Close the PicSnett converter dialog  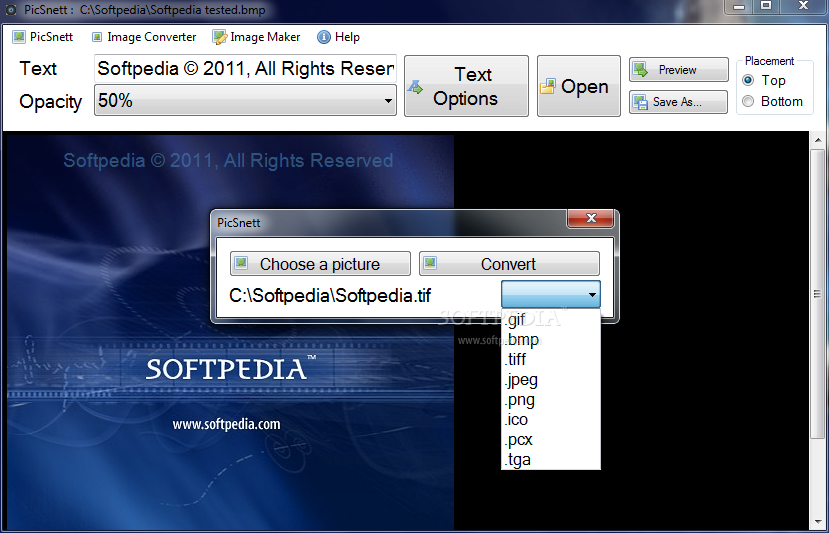591,218
